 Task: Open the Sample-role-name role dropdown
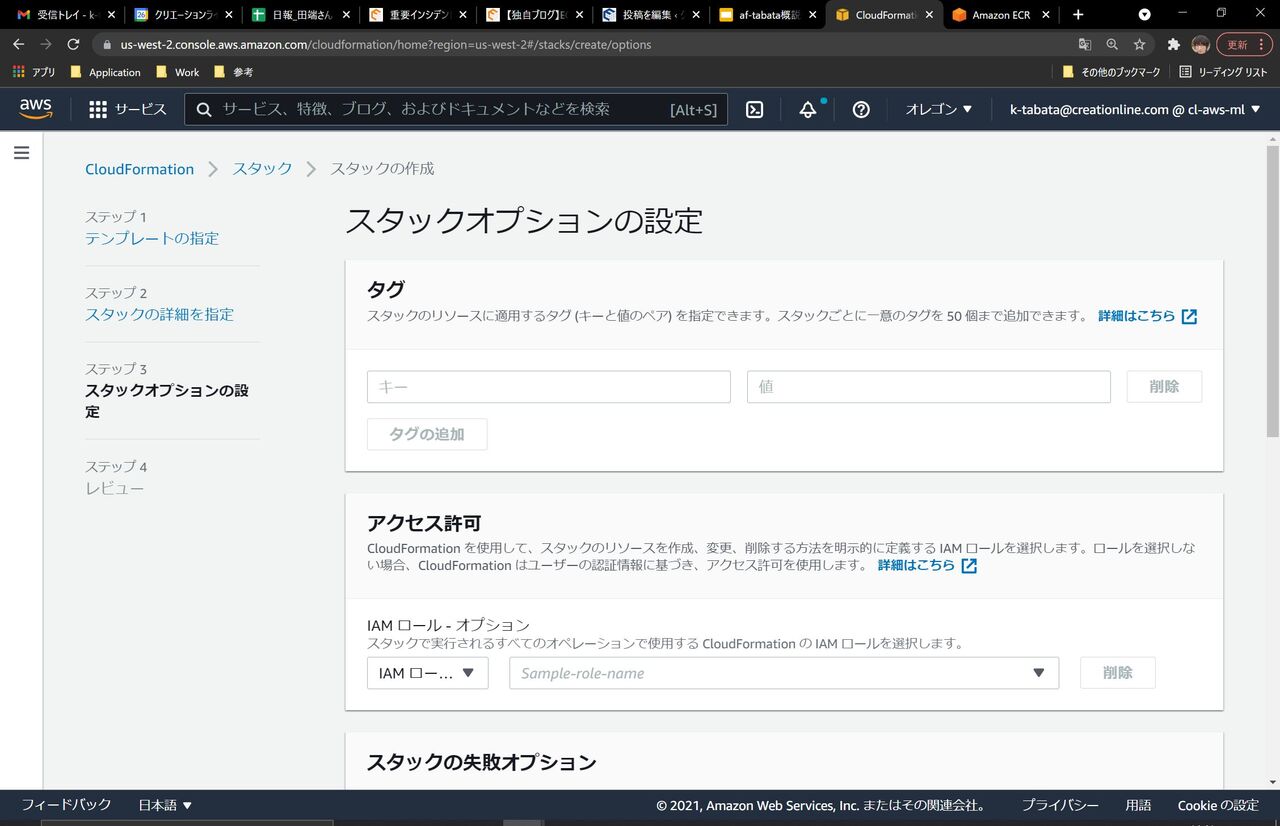pos(784,673)
